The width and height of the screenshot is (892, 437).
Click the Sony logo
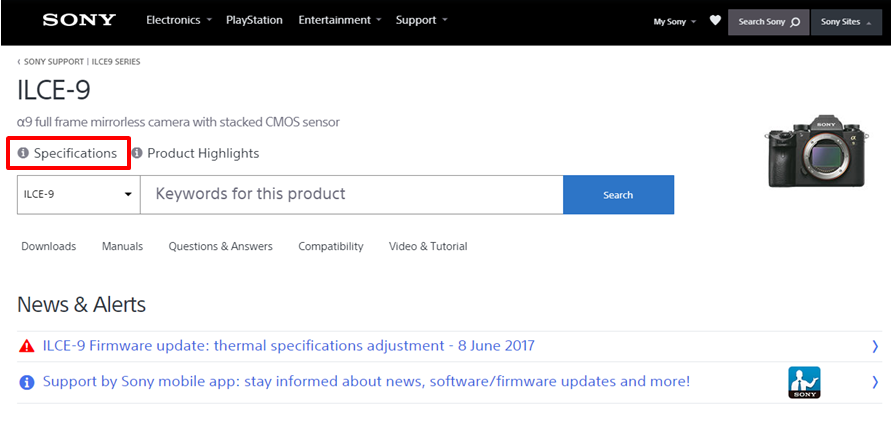pos(78,20)
